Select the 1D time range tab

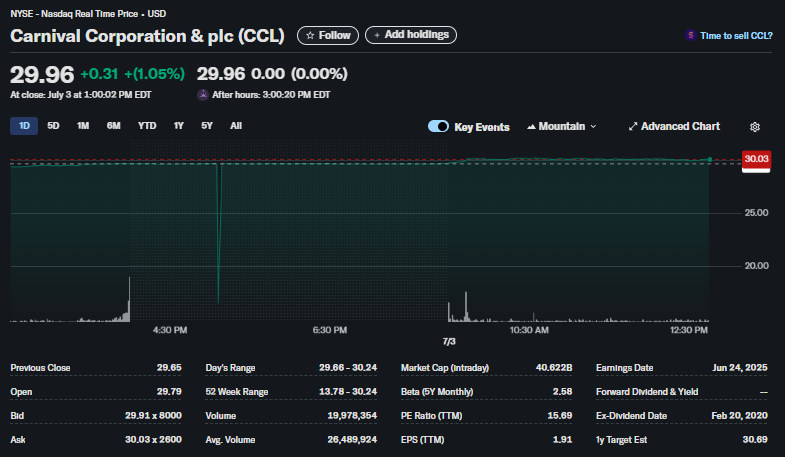24,126
